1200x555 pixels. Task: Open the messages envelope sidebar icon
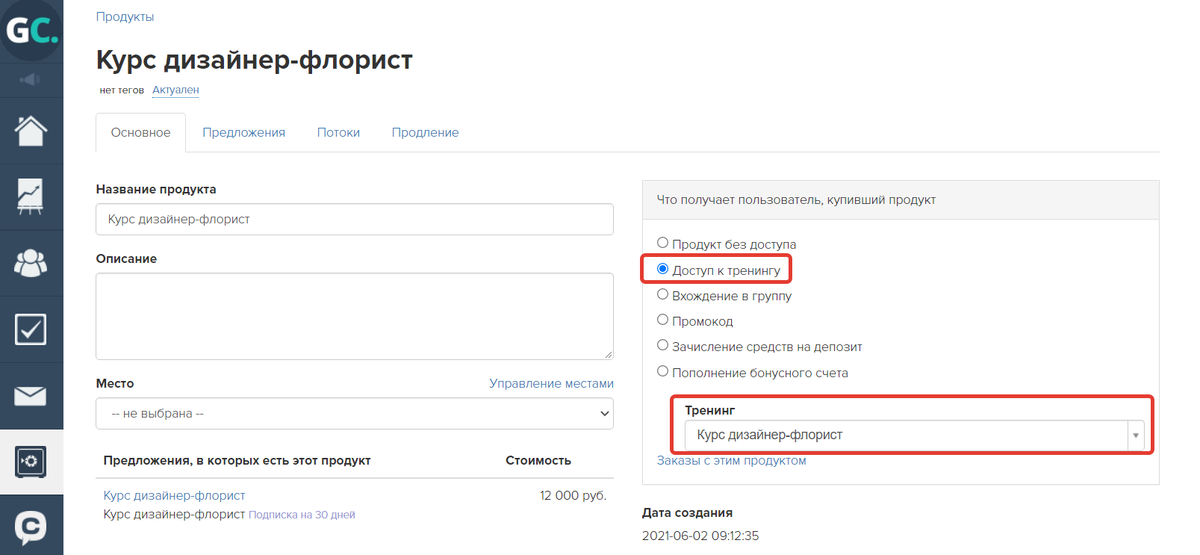(31, 395)
